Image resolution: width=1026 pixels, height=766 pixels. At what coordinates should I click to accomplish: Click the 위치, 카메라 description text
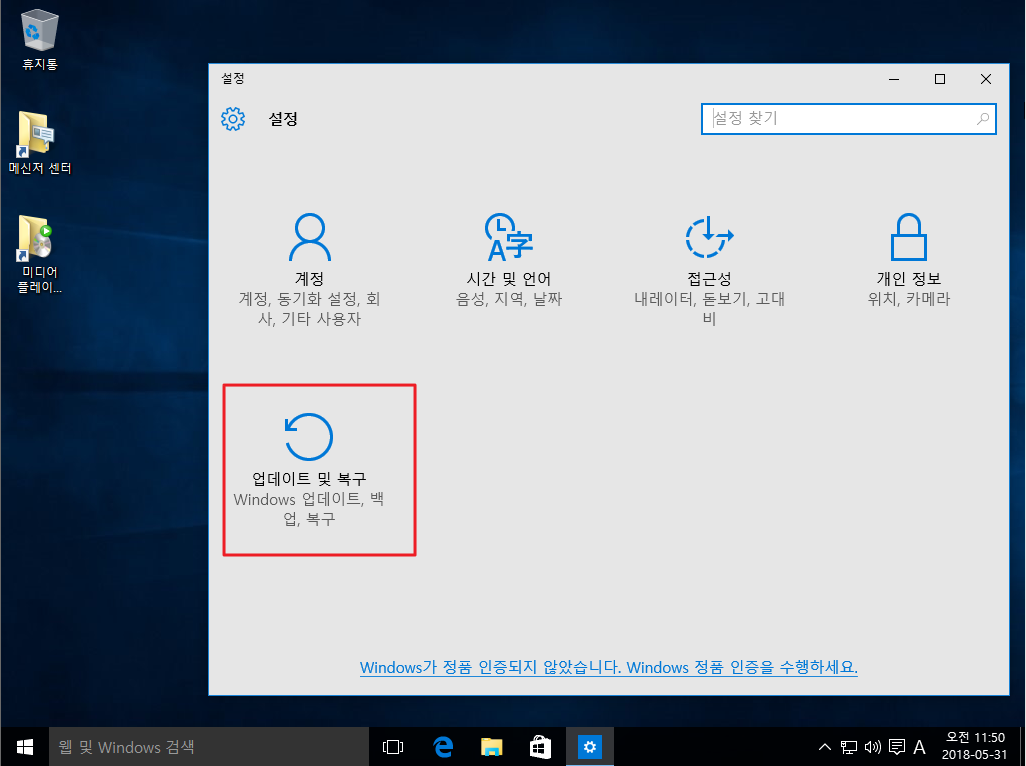909,299
